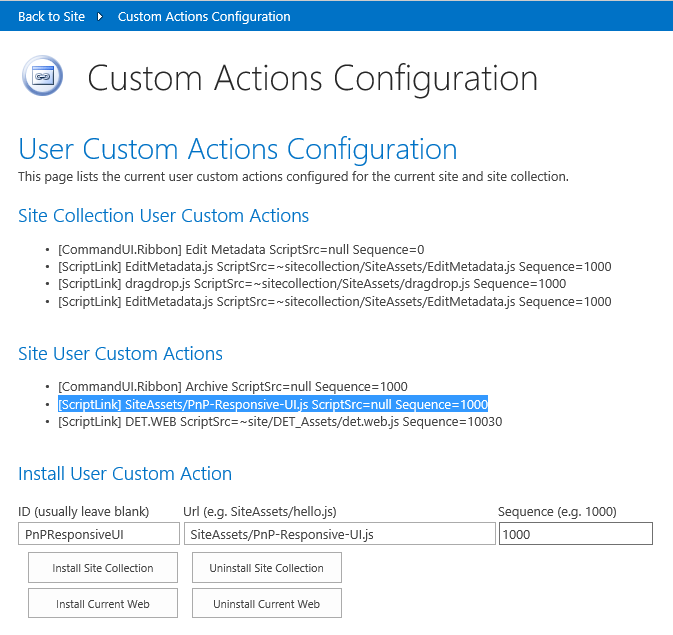673x635 pixels.
Task: Focus the ID field containing PnPResponsiveUI
Action: (98, 534)
